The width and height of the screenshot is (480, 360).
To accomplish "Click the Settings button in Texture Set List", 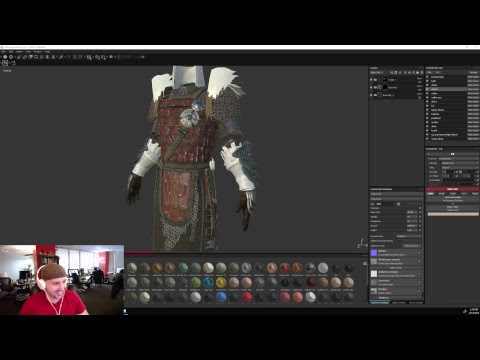I will 473,72.
